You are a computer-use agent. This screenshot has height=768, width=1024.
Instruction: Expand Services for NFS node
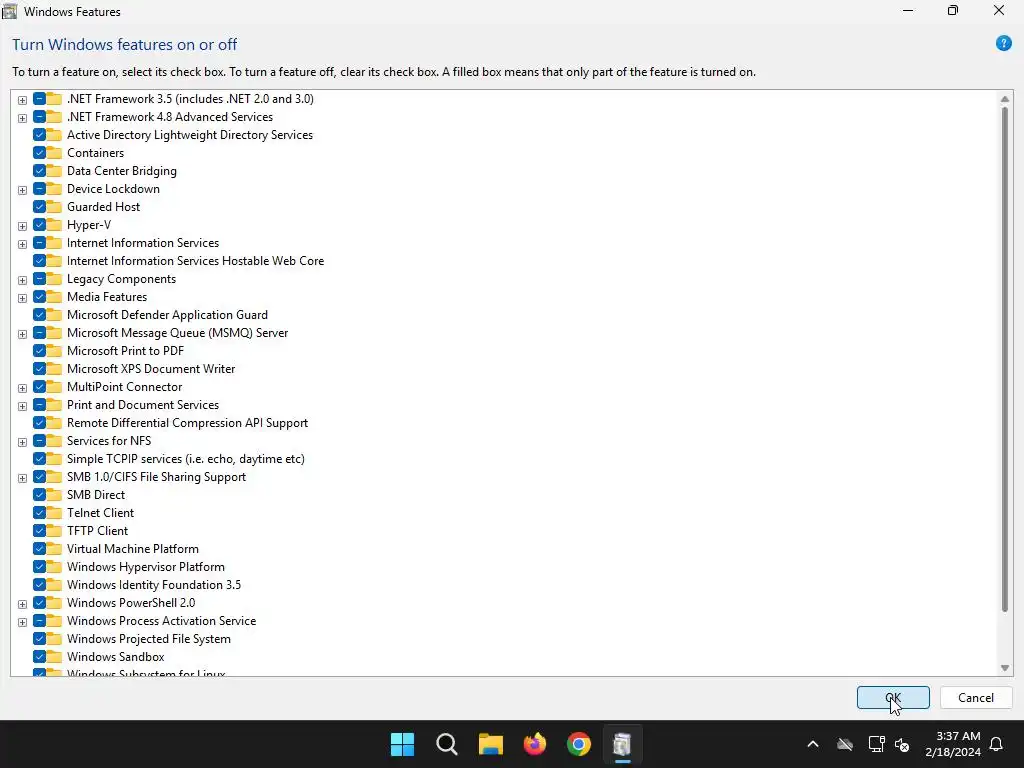point(22,442)
